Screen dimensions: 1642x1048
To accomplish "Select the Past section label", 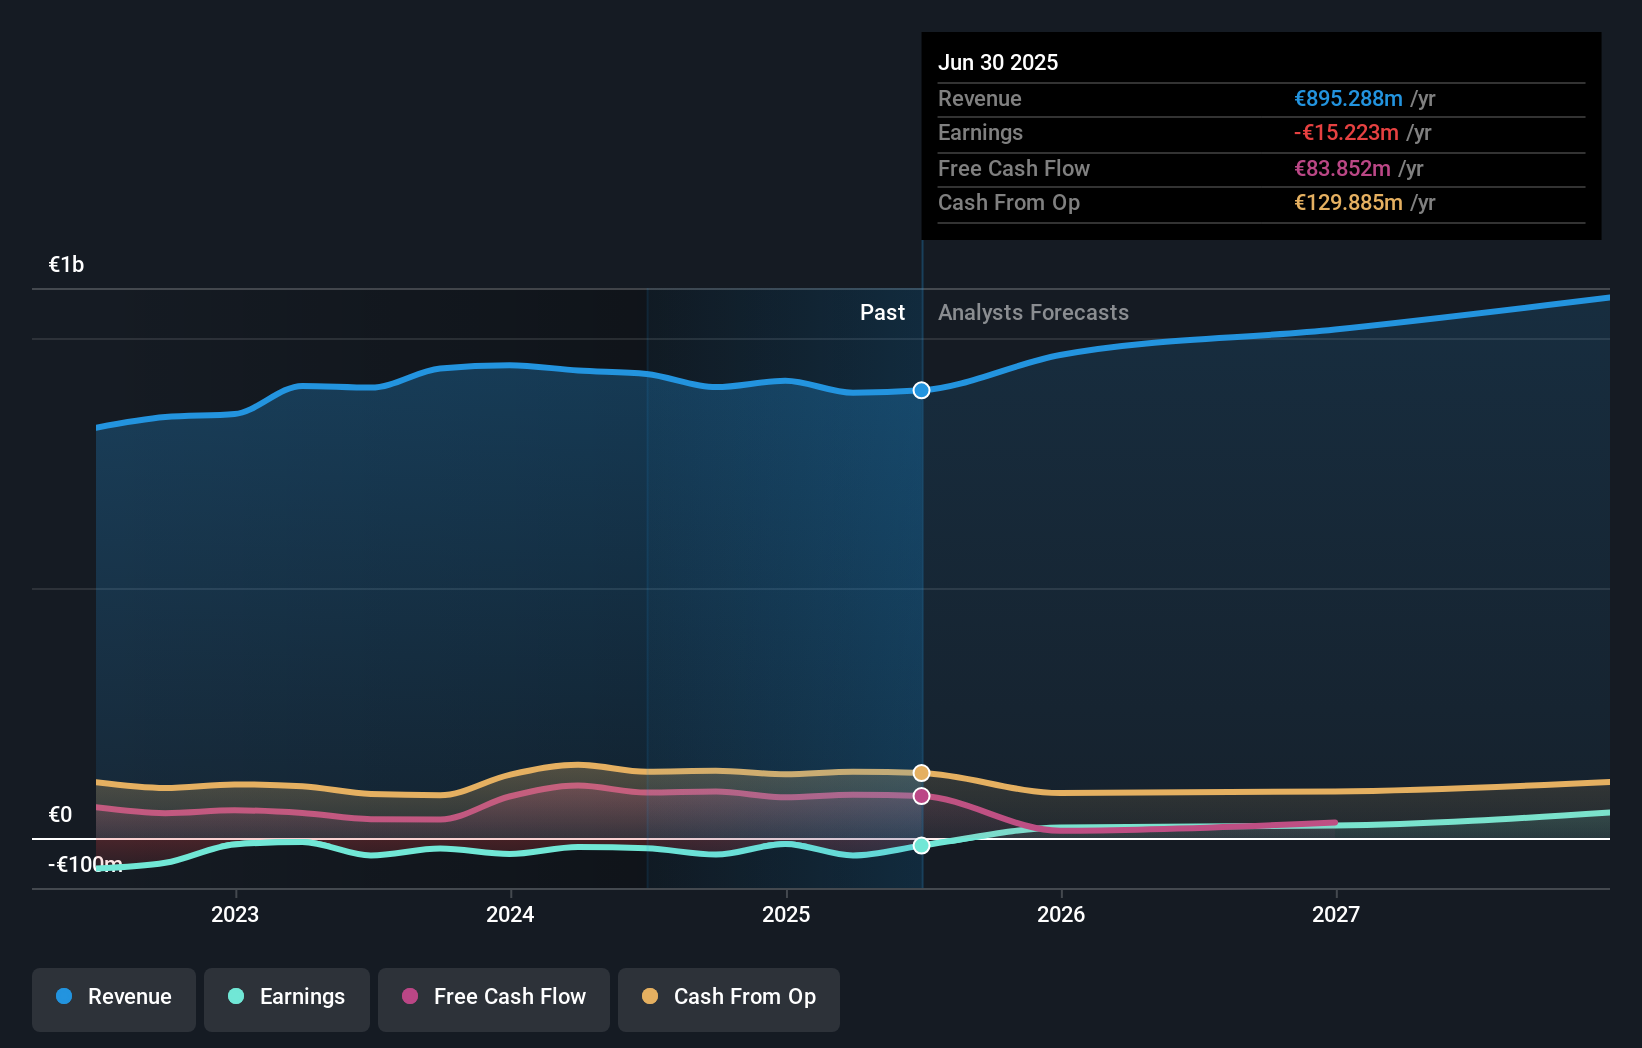I will coord(882,312).
